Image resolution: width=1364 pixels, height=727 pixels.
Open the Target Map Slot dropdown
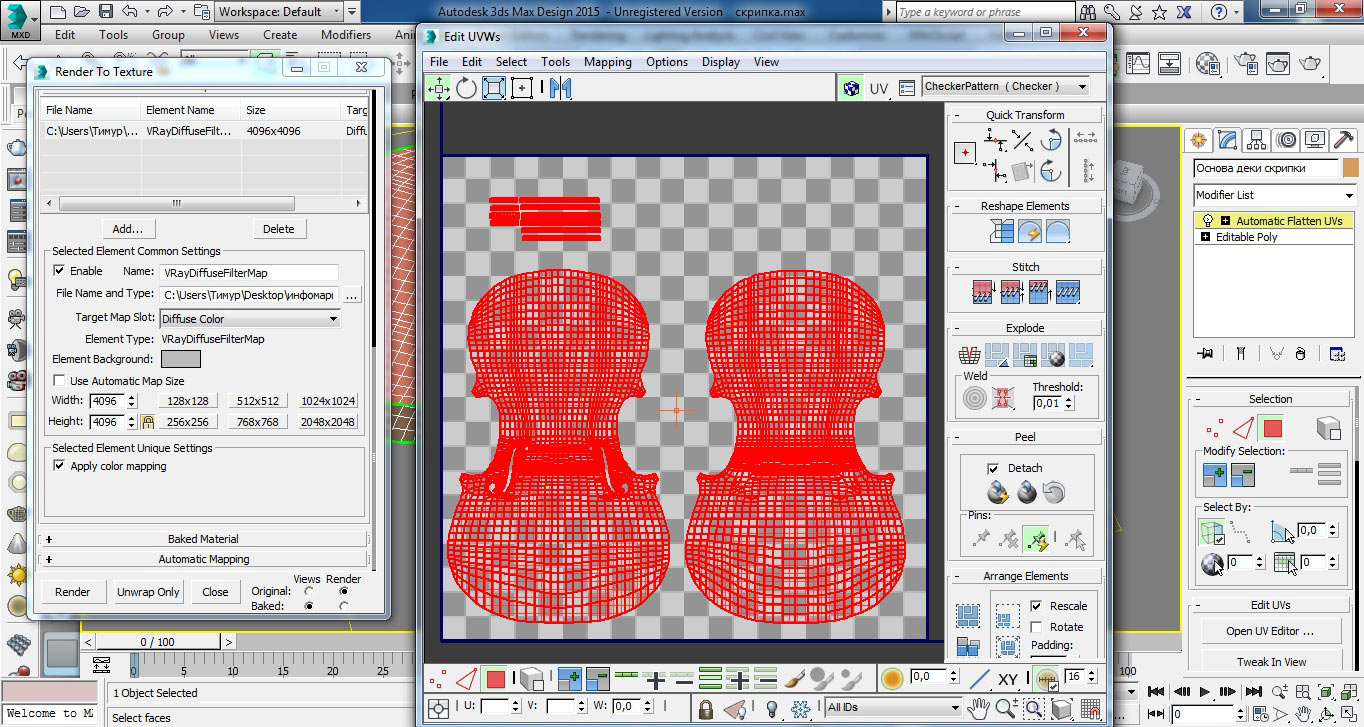(x=249, y=319)
